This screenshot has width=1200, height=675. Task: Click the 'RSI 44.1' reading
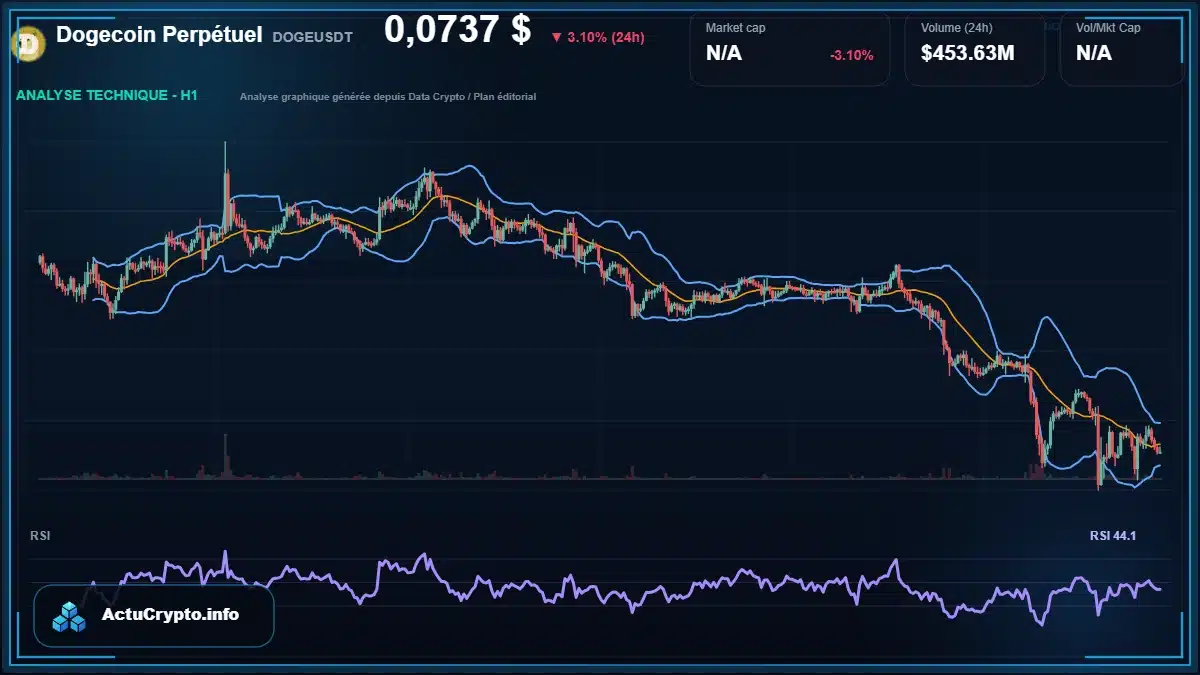[x=1113, y=537]
